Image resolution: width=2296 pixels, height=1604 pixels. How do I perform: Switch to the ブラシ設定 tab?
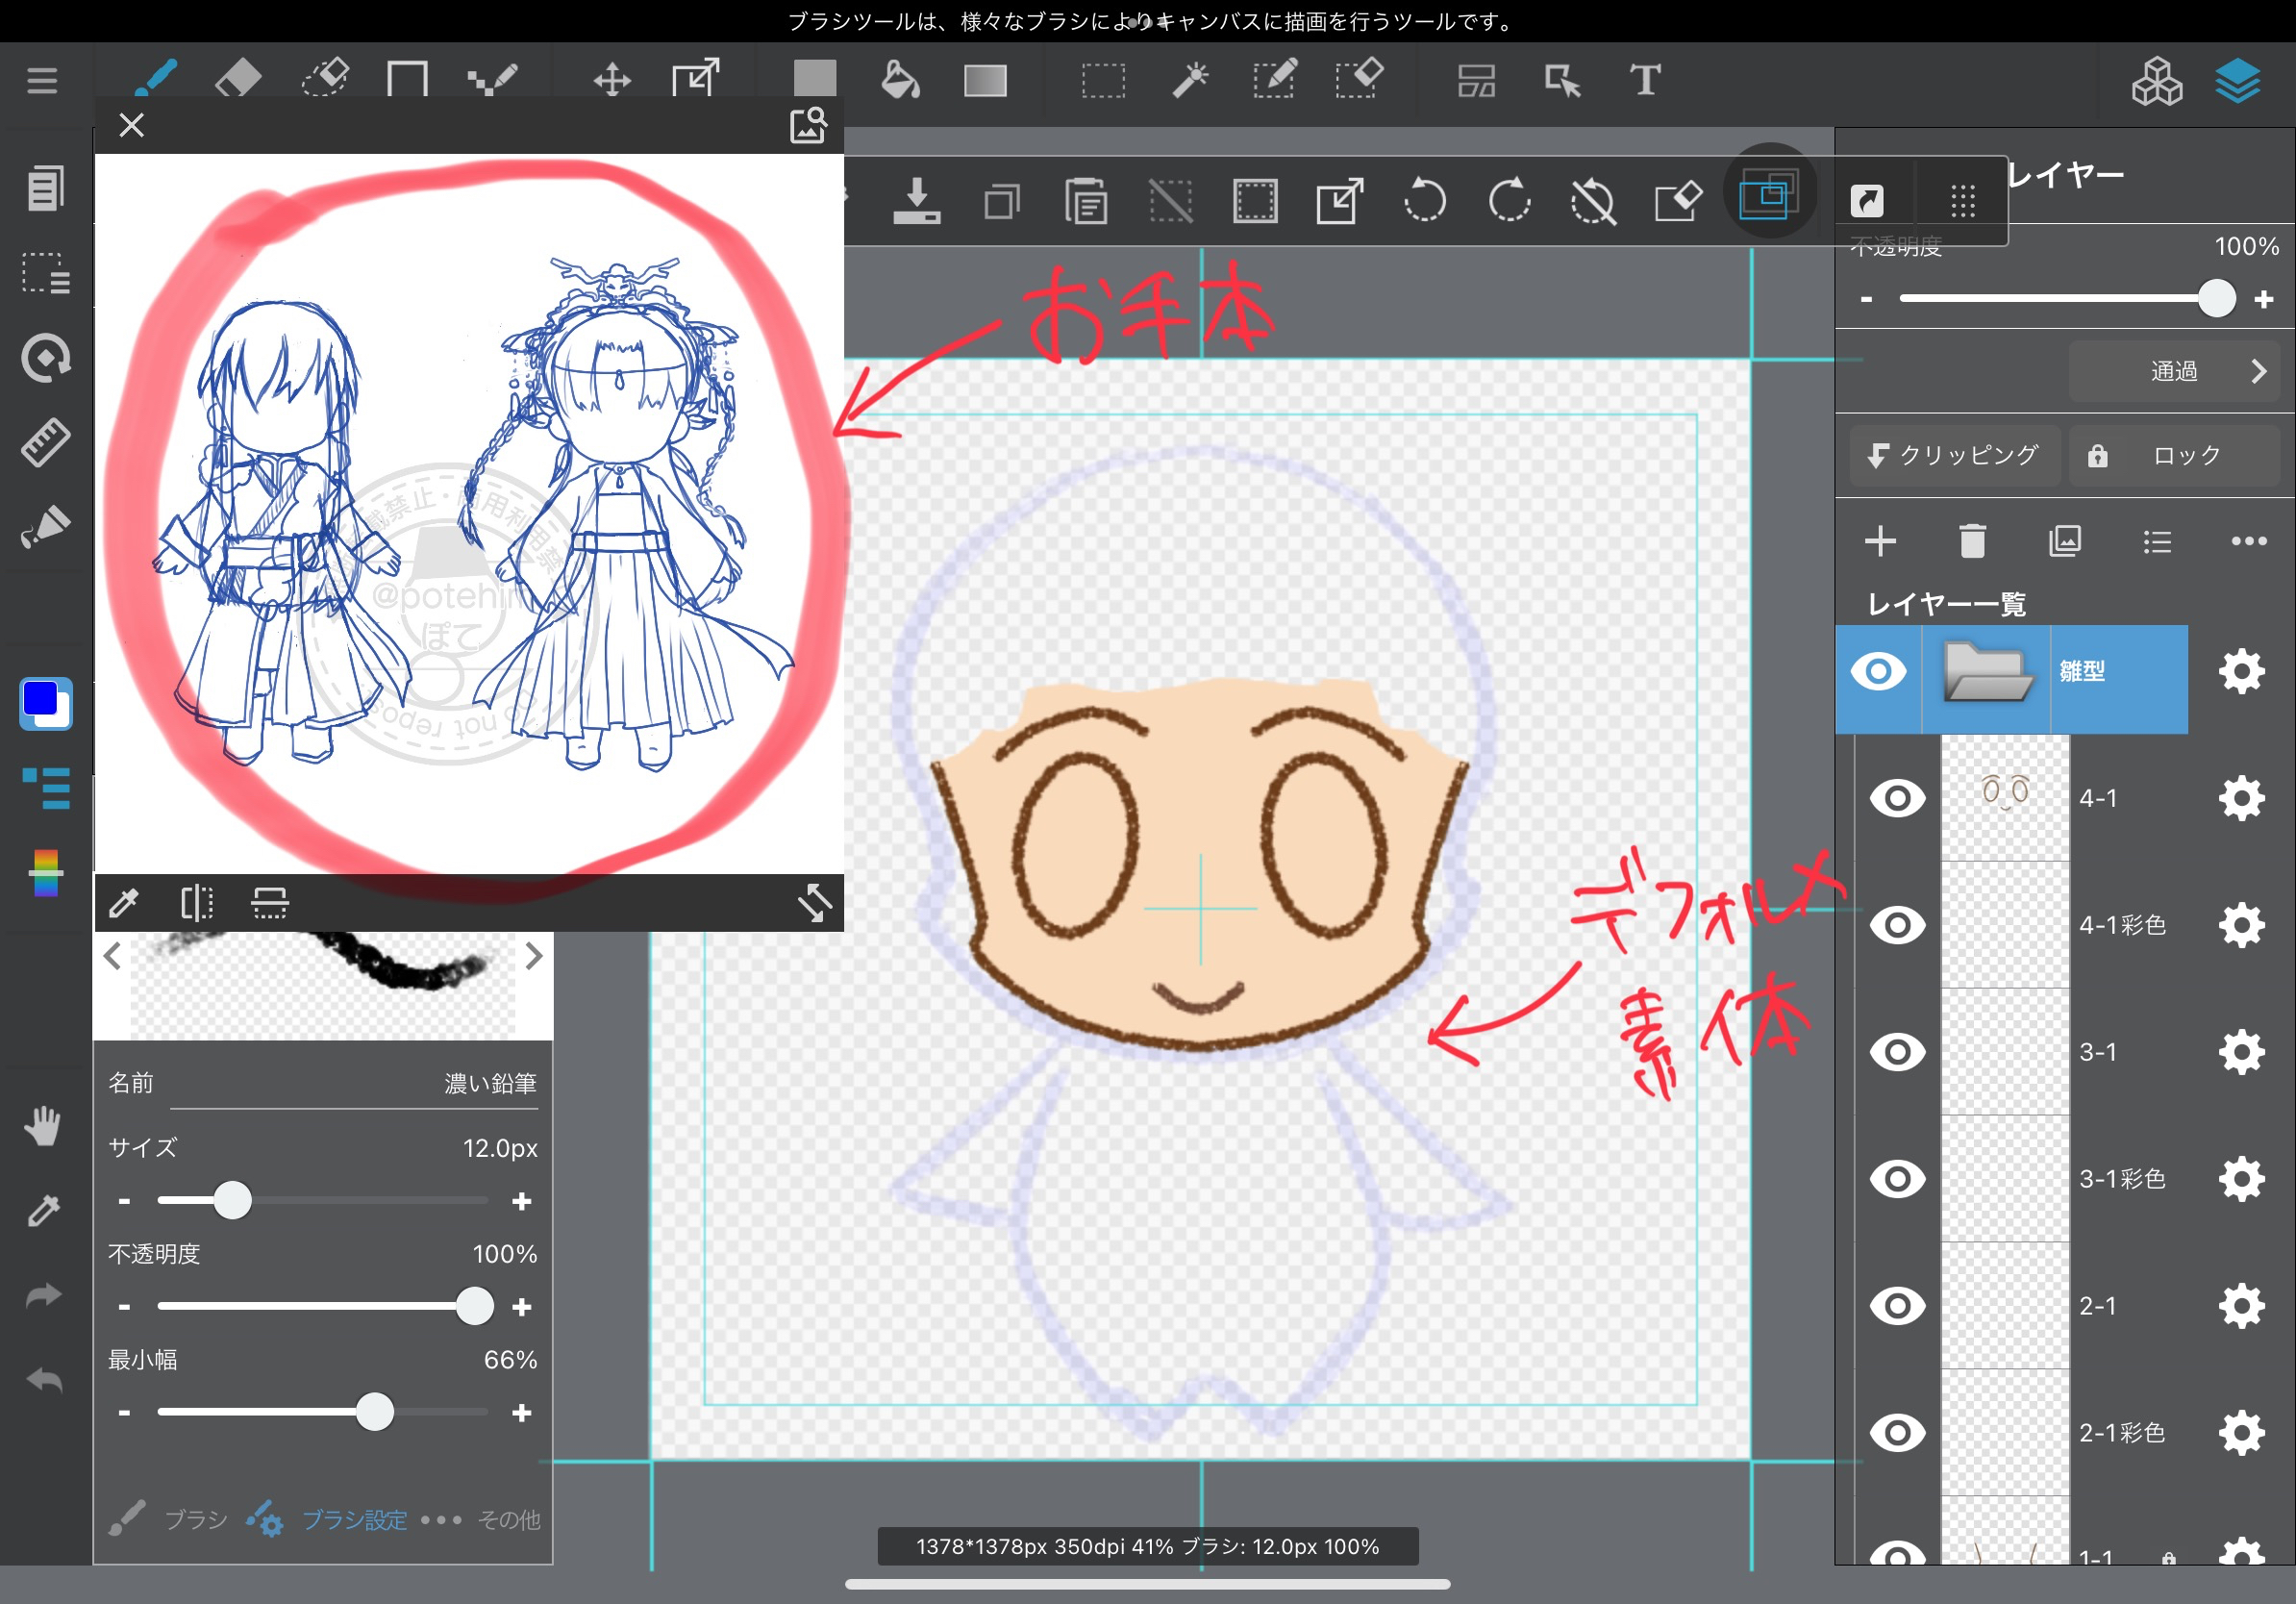coord(353,1519)
